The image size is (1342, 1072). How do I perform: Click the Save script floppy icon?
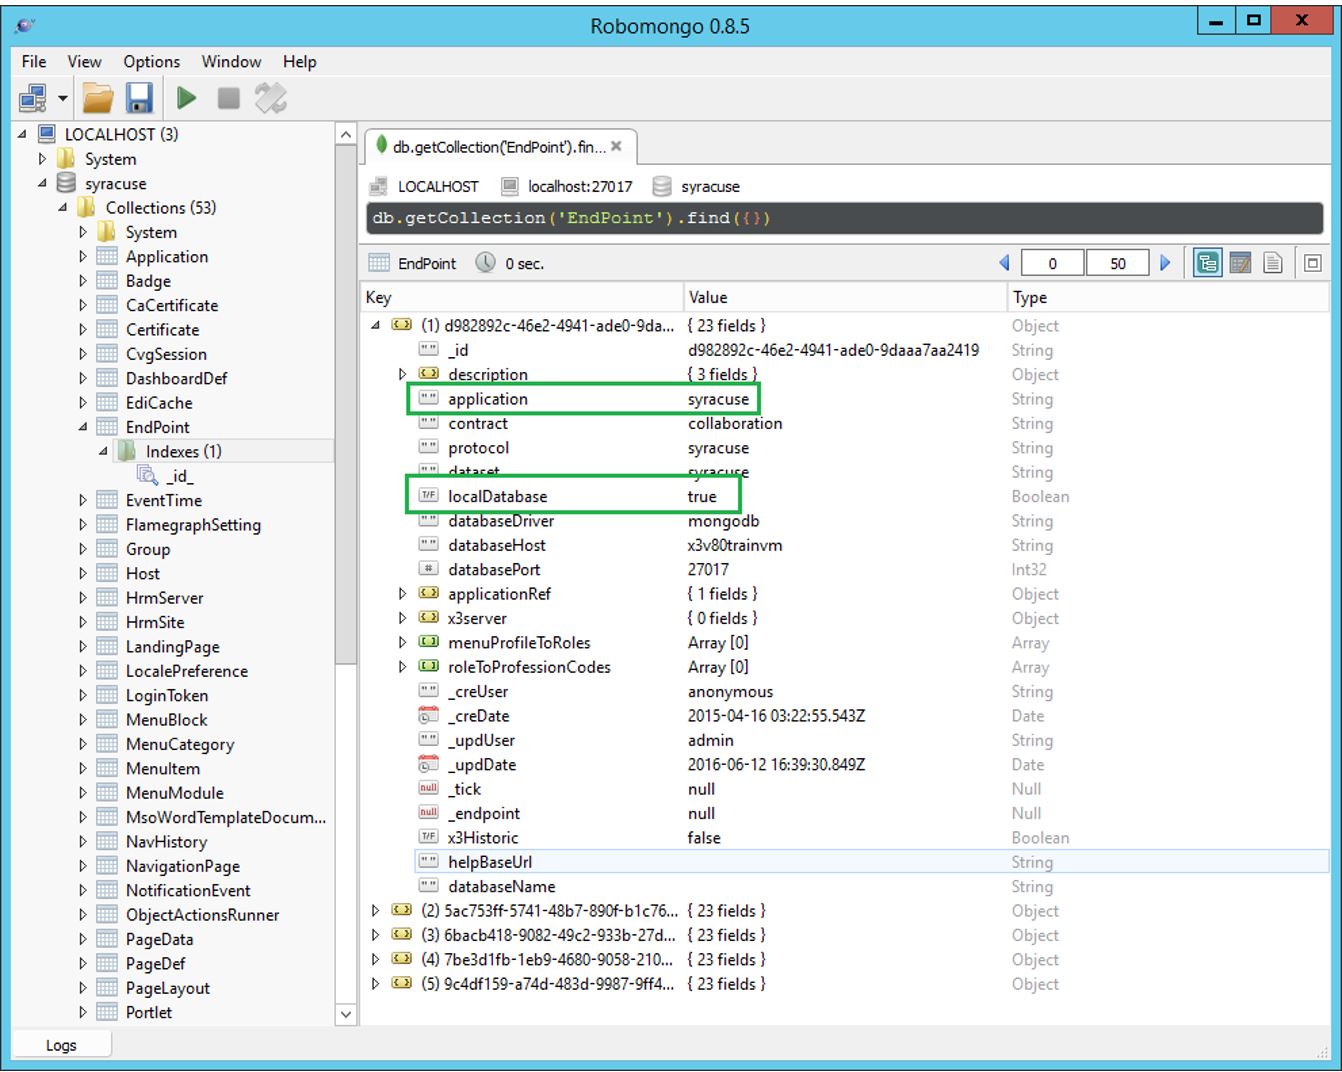[139, 98]
